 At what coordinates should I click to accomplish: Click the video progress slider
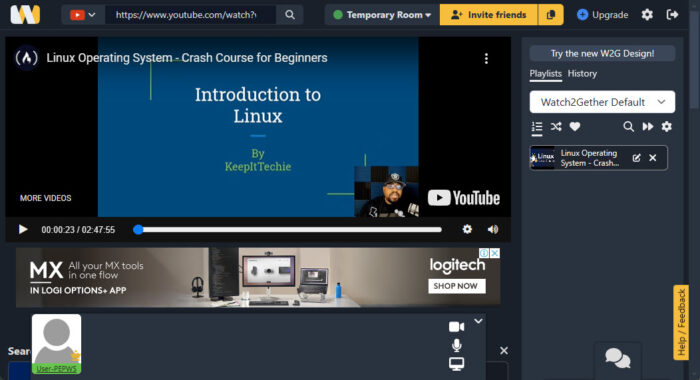coord(288,230)
